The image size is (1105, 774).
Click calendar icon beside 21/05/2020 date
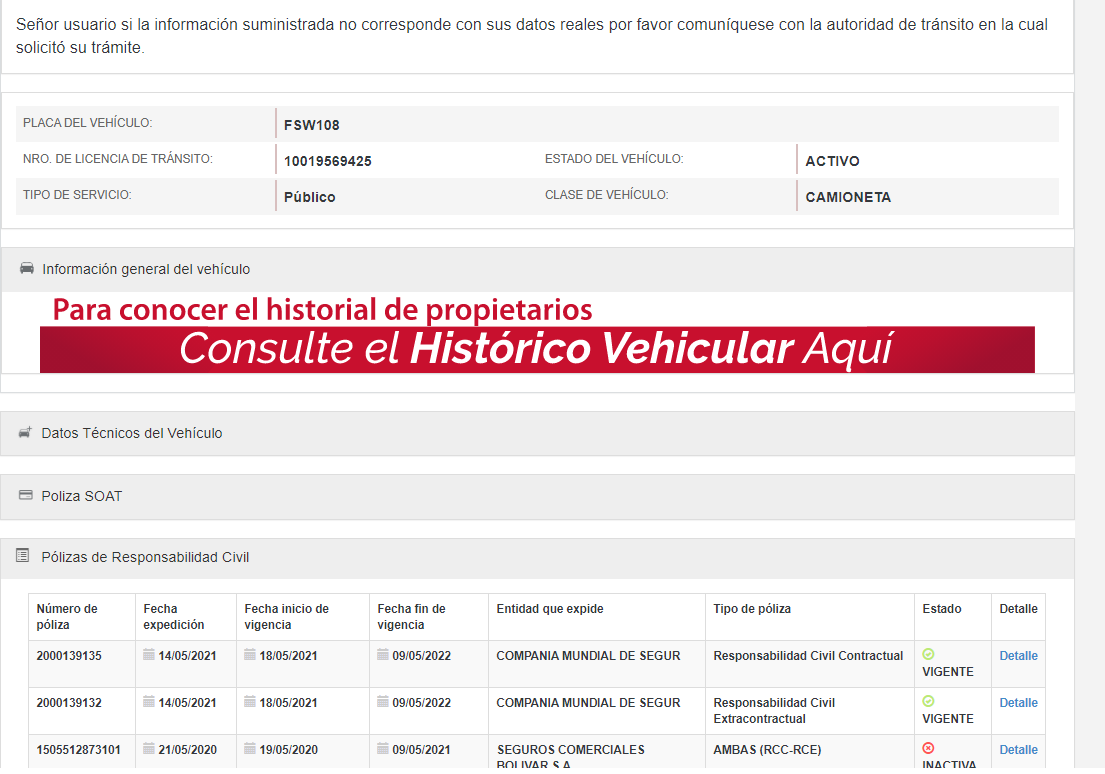pos(149,749)
